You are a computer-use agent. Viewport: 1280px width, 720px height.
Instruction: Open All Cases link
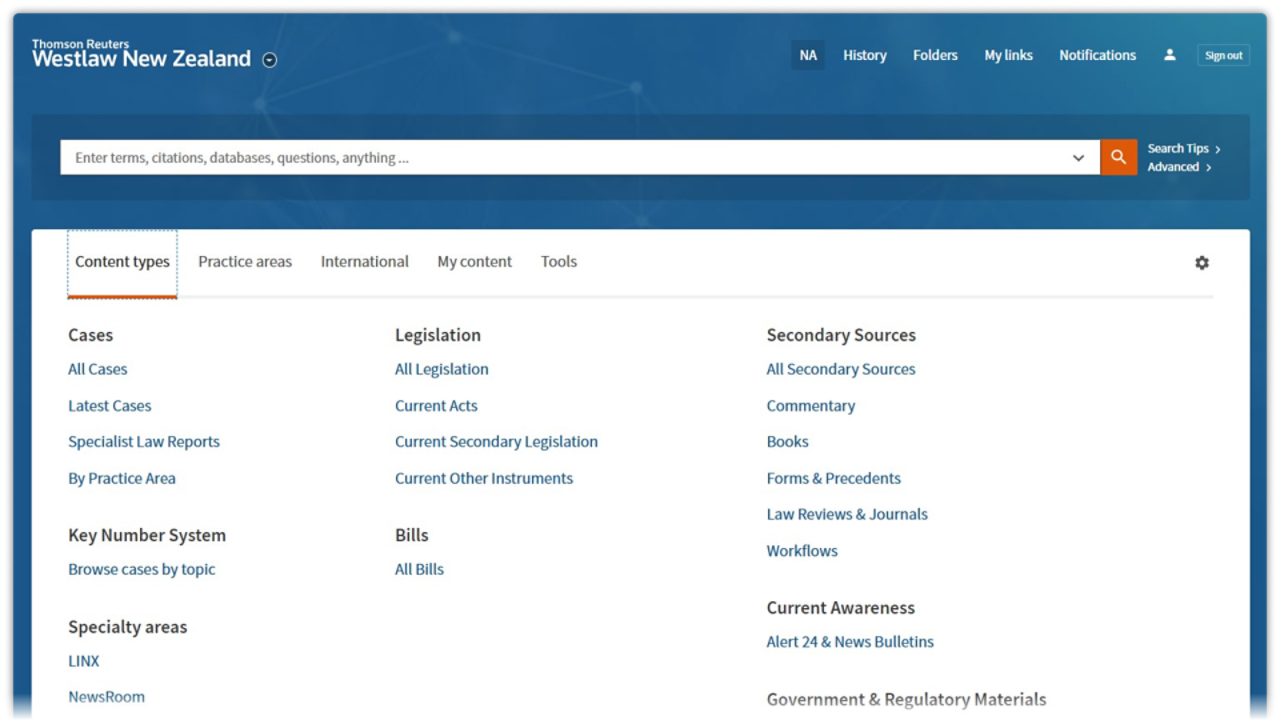coord(98,369)
